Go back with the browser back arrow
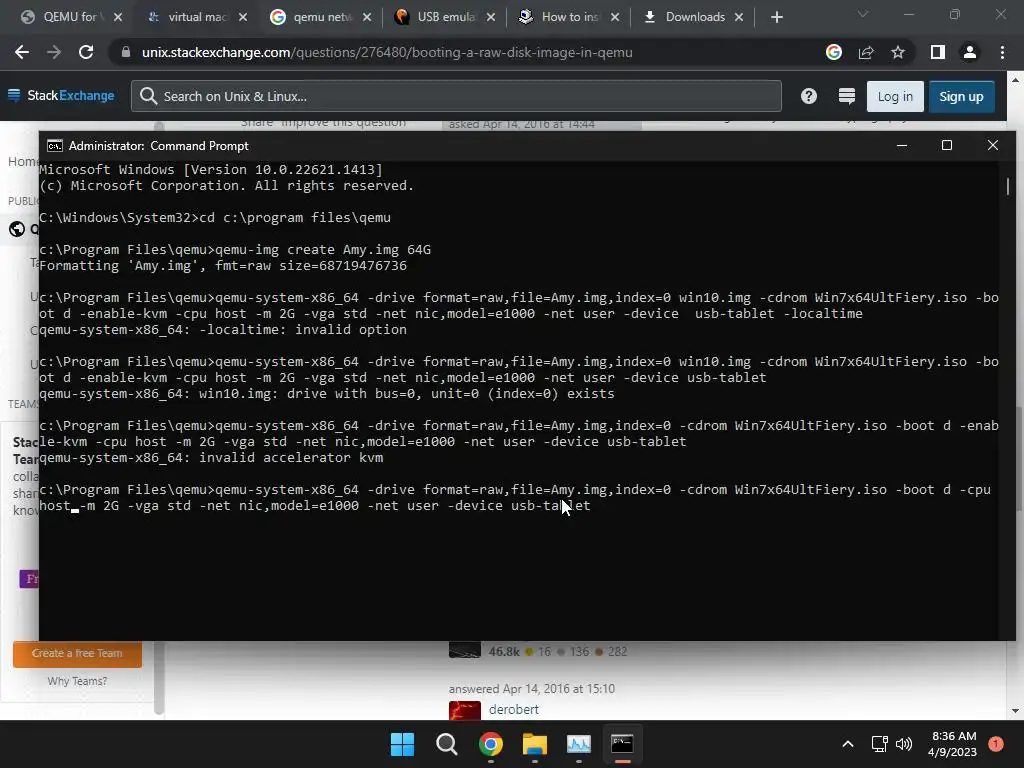Screen dimensions: 1024x768 22,52
